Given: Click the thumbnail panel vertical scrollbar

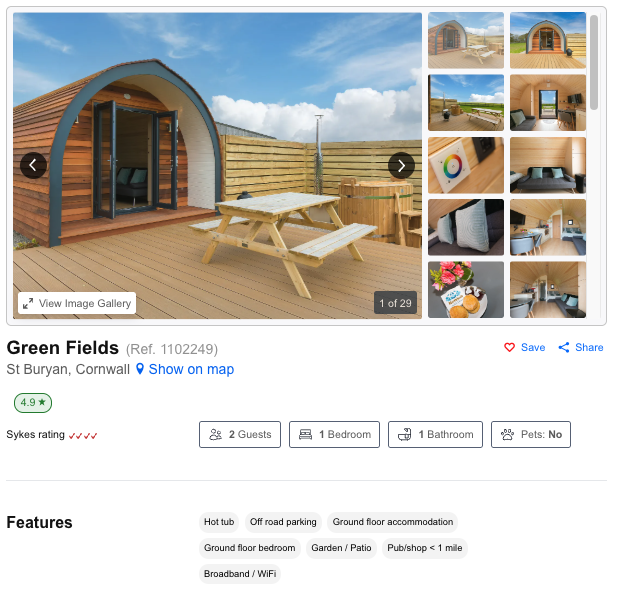Looking at the screenshot, I should coord(594,62).
